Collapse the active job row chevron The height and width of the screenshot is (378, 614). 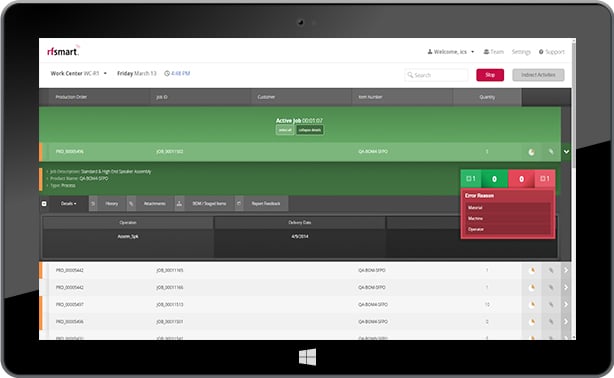[x=566, y=152]
